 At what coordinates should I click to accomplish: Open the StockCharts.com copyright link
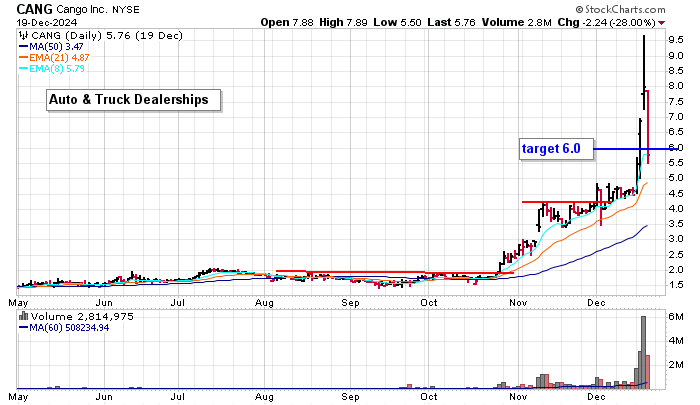coord(620,9)
